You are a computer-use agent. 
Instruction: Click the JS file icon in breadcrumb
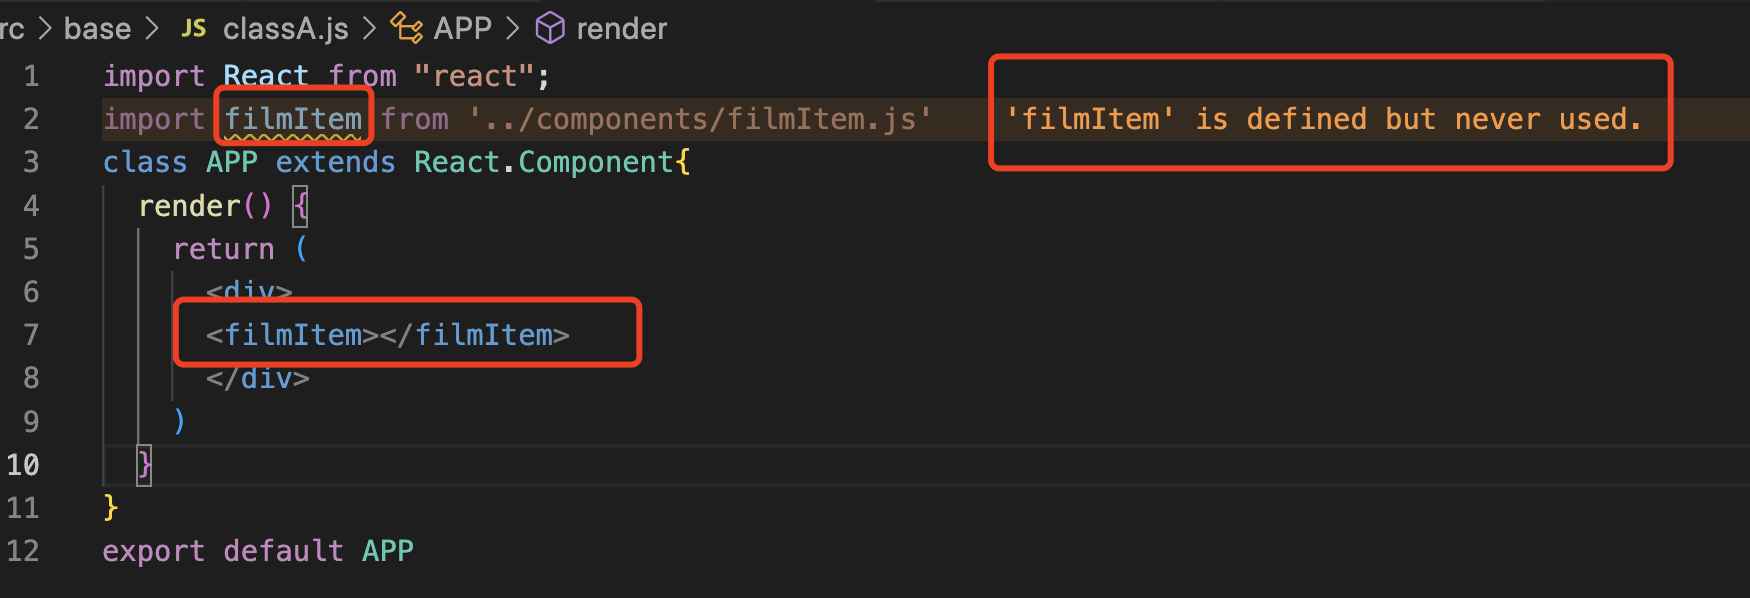(x=193, y=28)
